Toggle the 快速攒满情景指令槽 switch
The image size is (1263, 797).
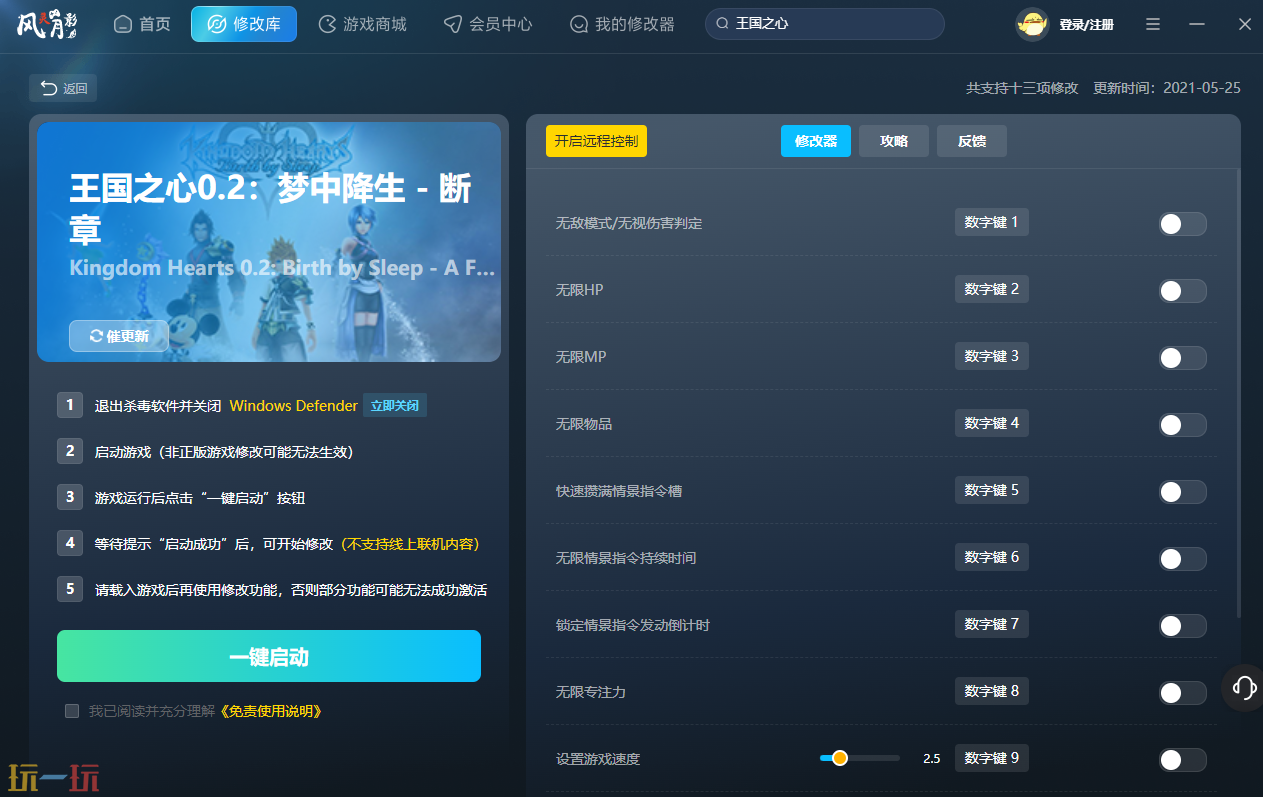[1183, 492]
